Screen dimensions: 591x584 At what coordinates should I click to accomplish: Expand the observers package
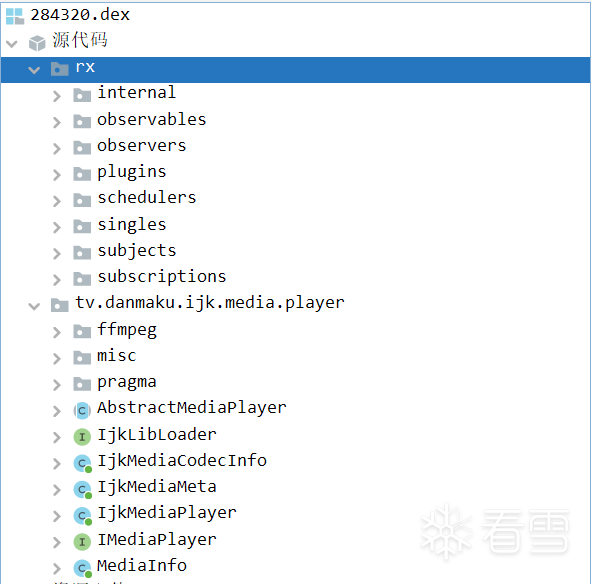click(57, 149)
